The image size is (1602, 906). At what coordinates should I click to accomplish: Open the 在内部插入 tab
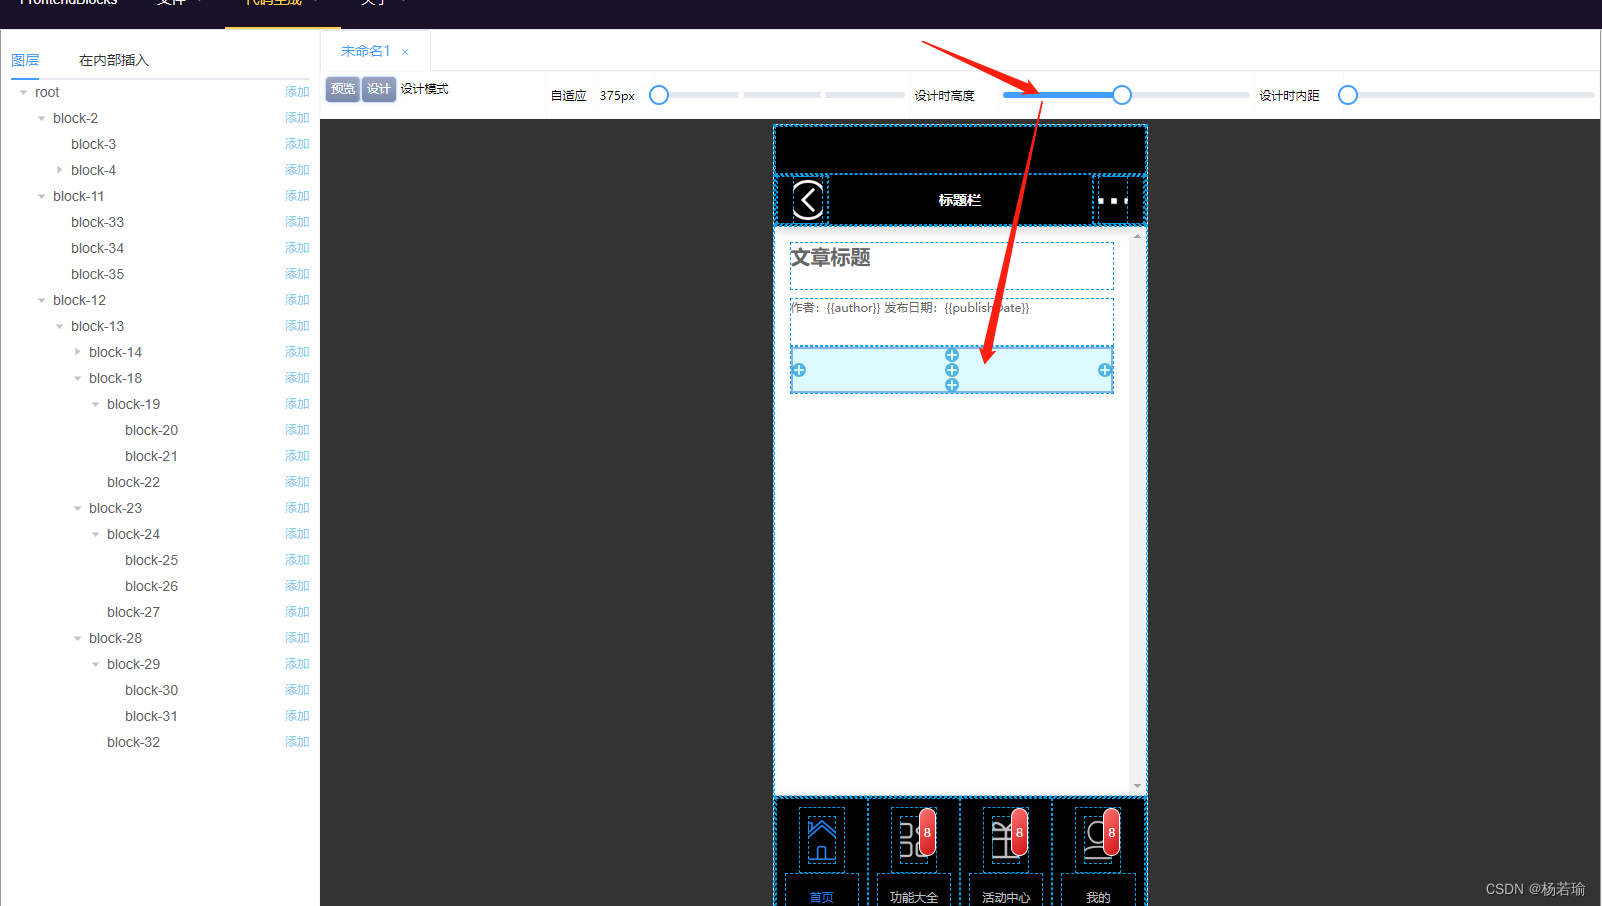tap(114, 60)
